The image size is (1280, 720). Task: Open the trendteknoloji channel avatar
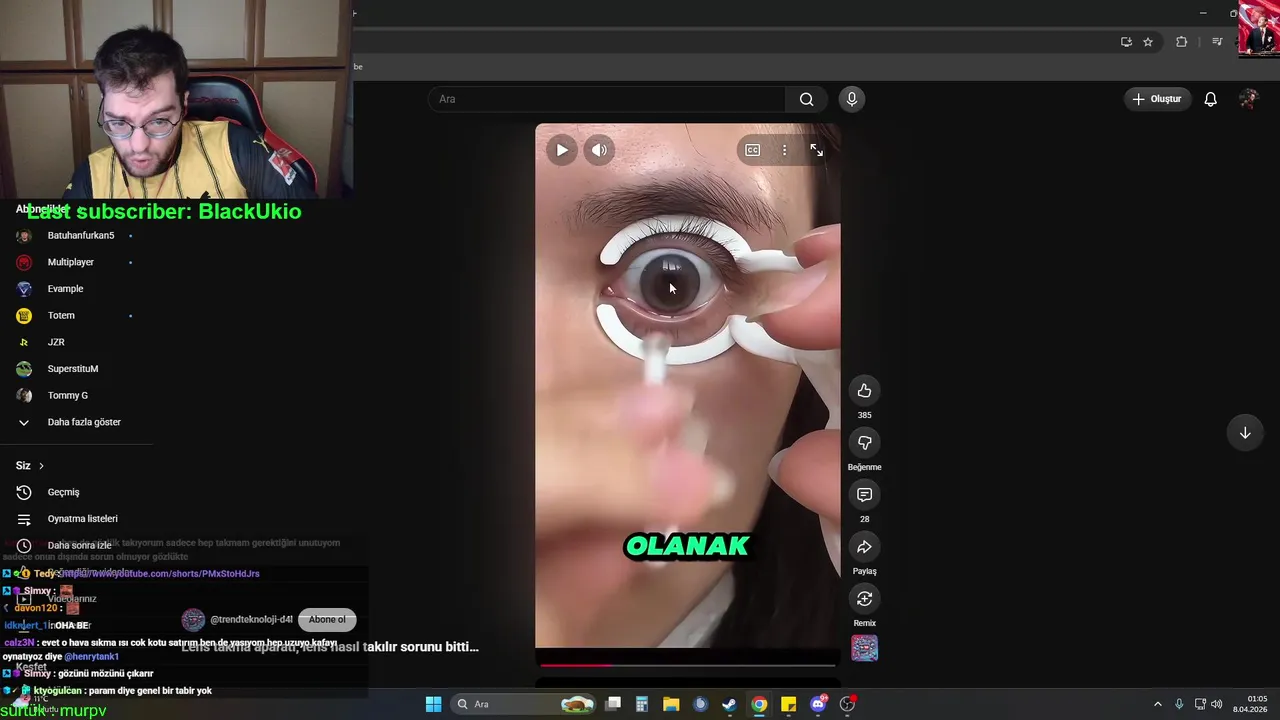193,620
